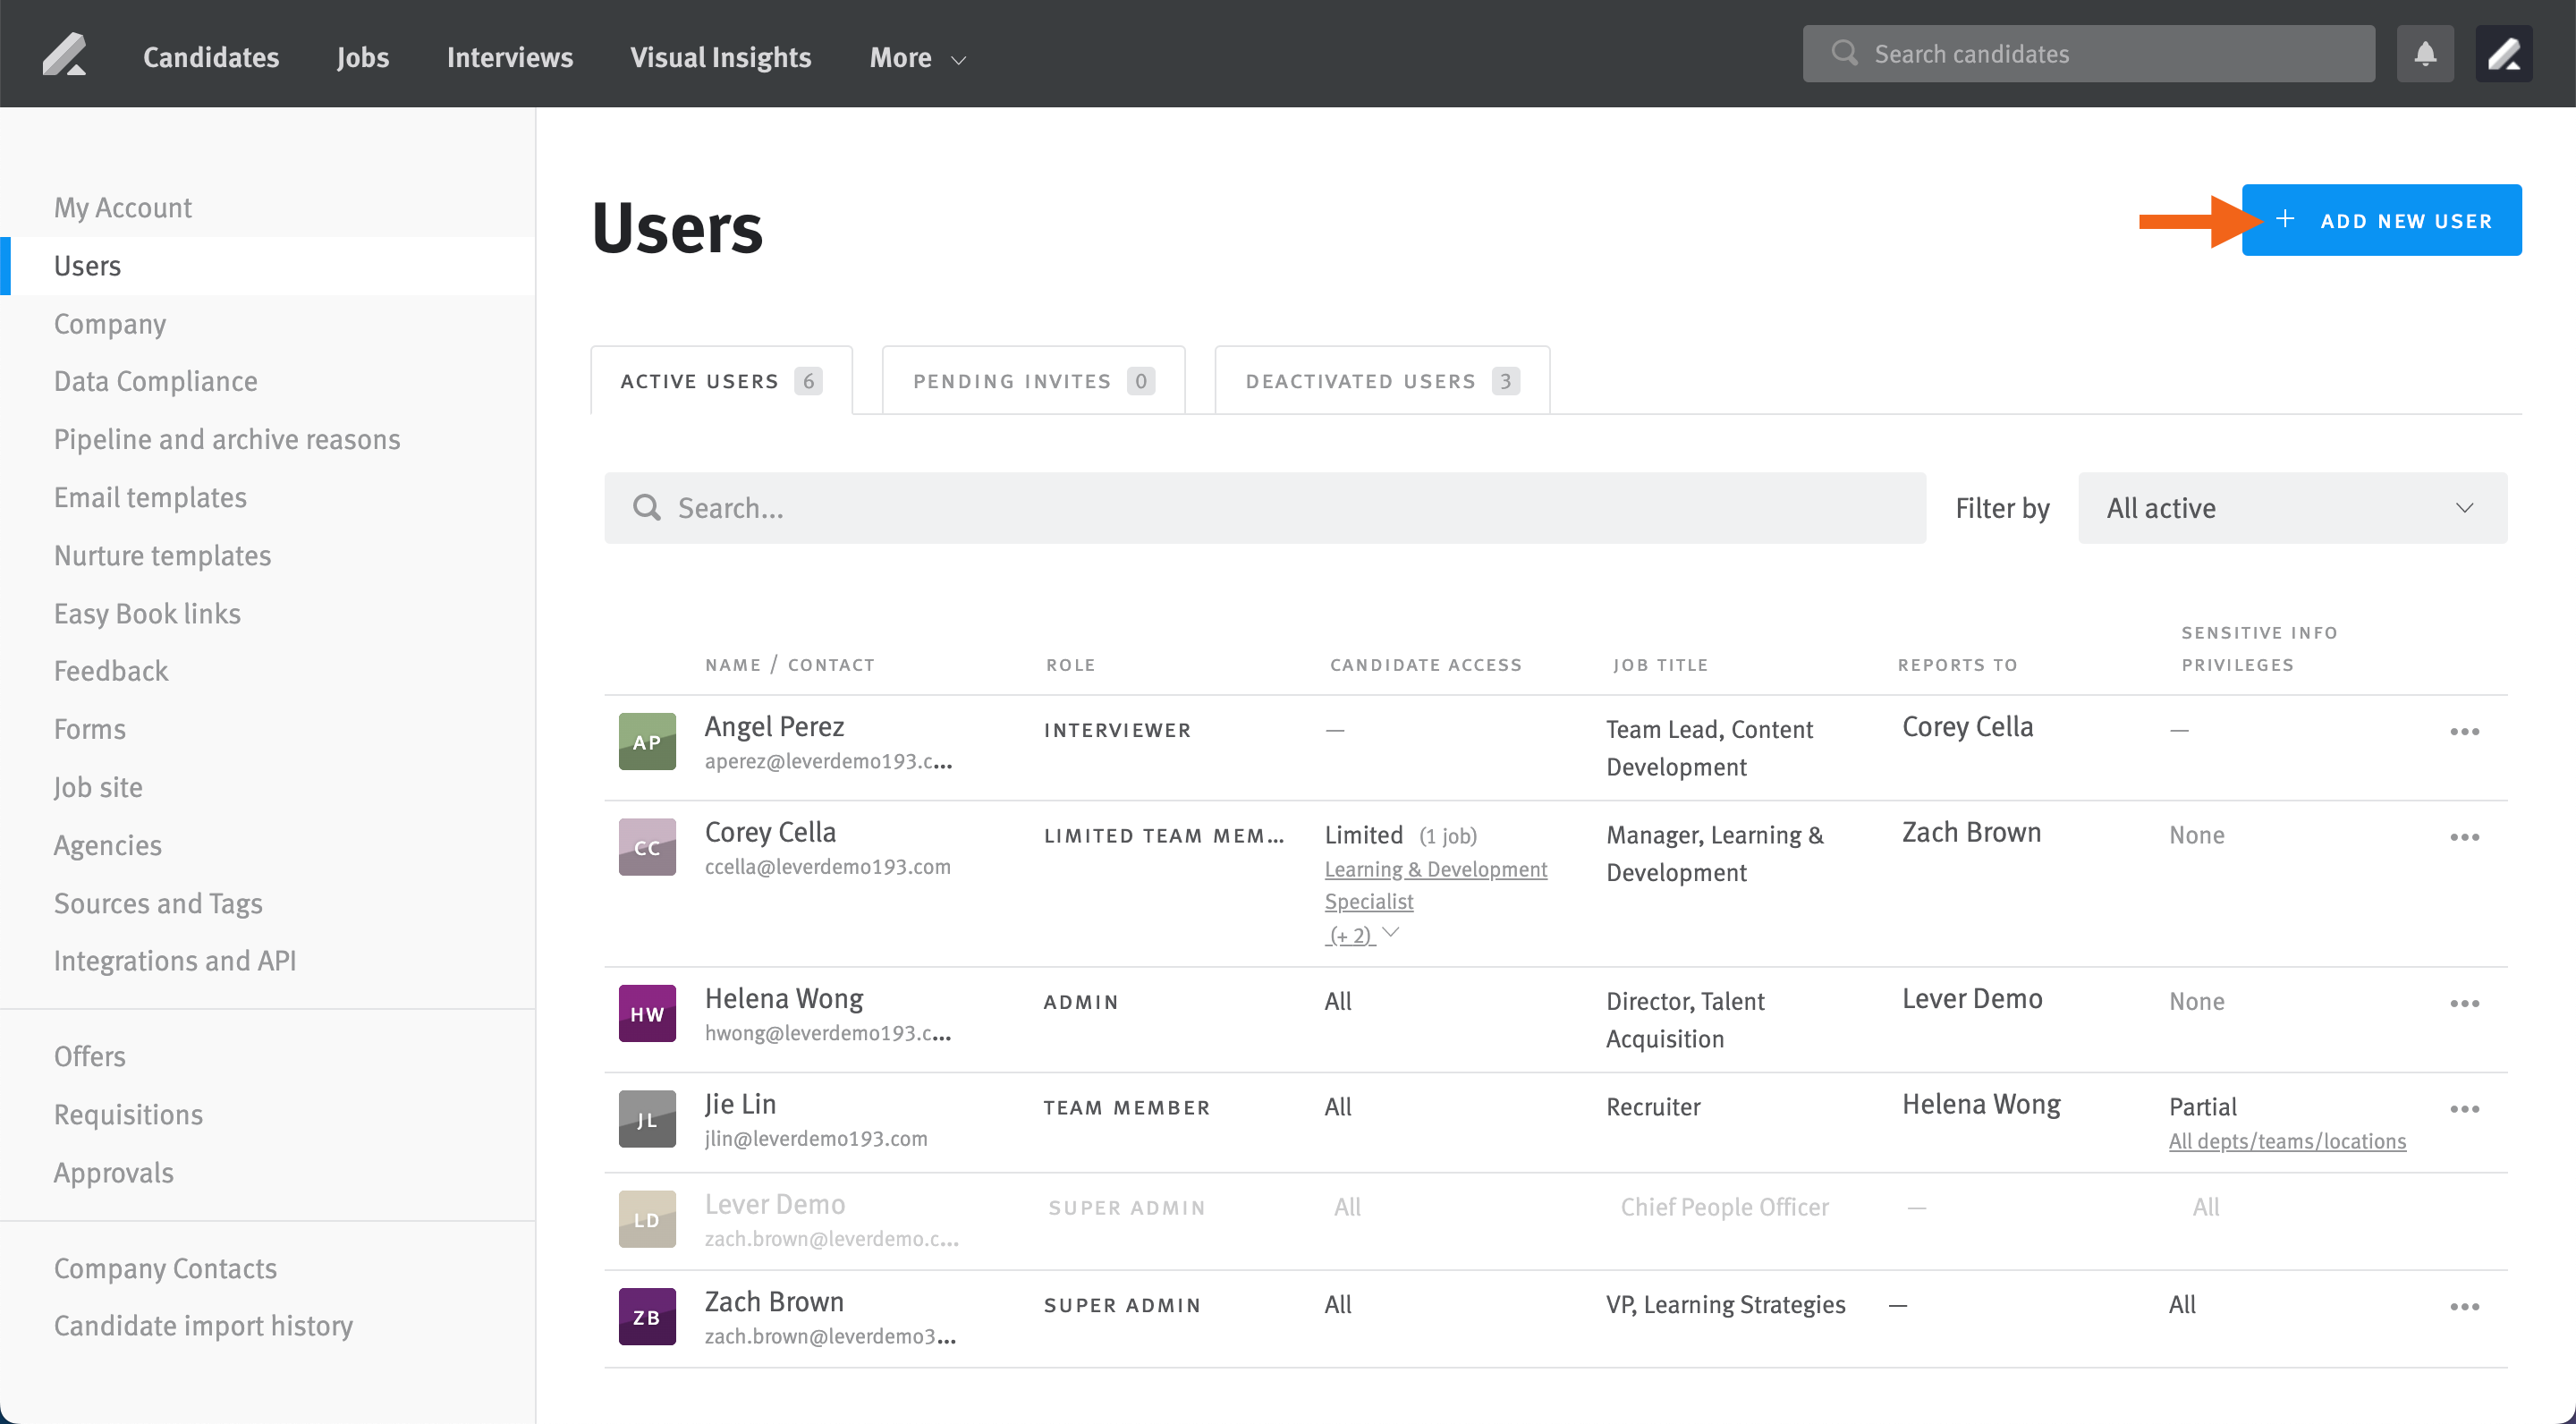Viewport: 2576px width, 1424px height.
Task: Click inside the users search field
Action: 1100,507
